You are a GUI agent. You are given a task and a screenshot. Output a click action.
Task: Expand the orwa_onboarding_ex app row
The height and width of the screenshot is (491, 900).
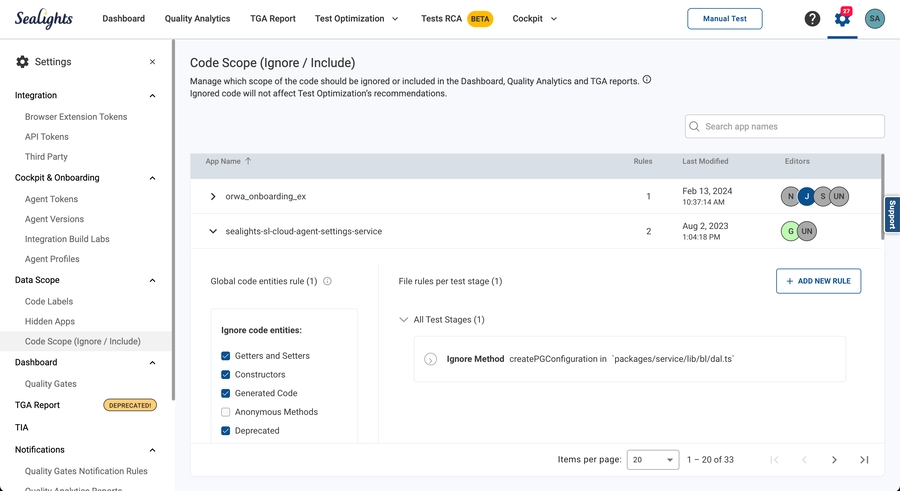(x=213, y=197)
